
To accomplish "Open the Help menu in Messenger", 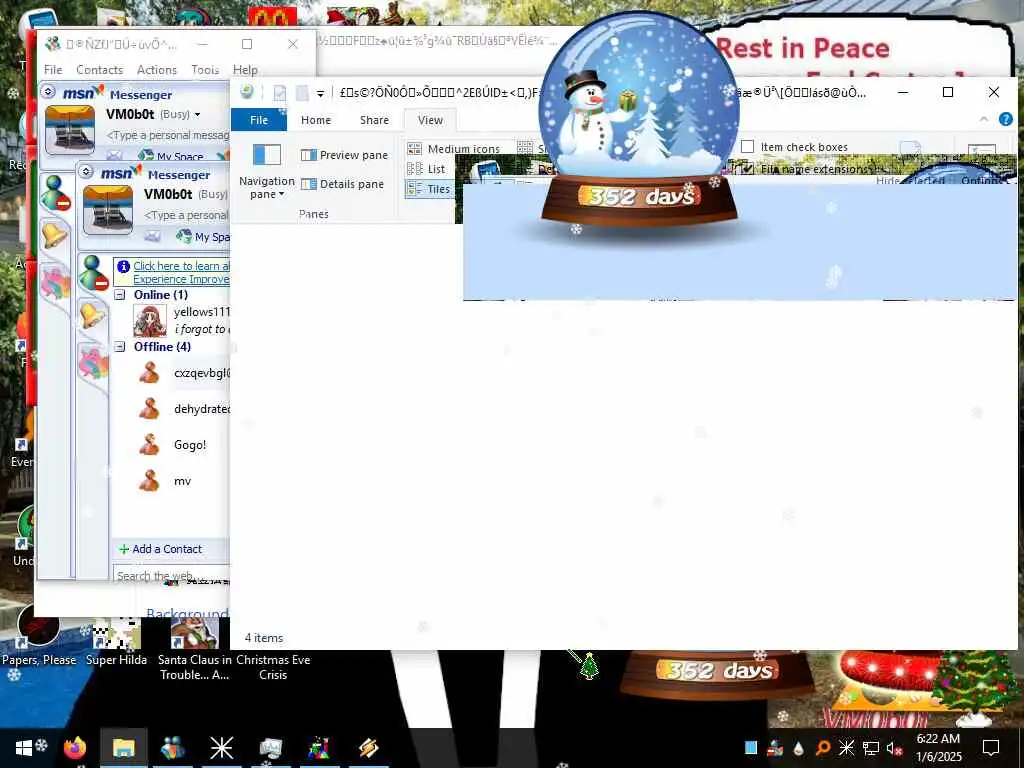I will [246, 69].
